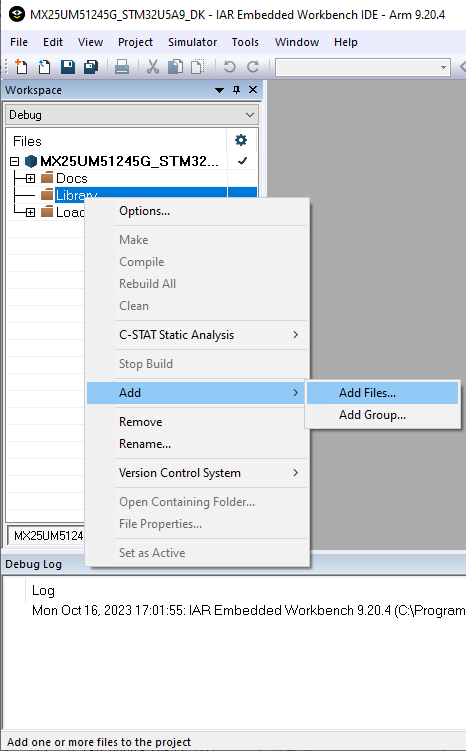Viewport: 466px width, 751px height.
Task: Click the gear icon in Files header
Action: (241, 140)
